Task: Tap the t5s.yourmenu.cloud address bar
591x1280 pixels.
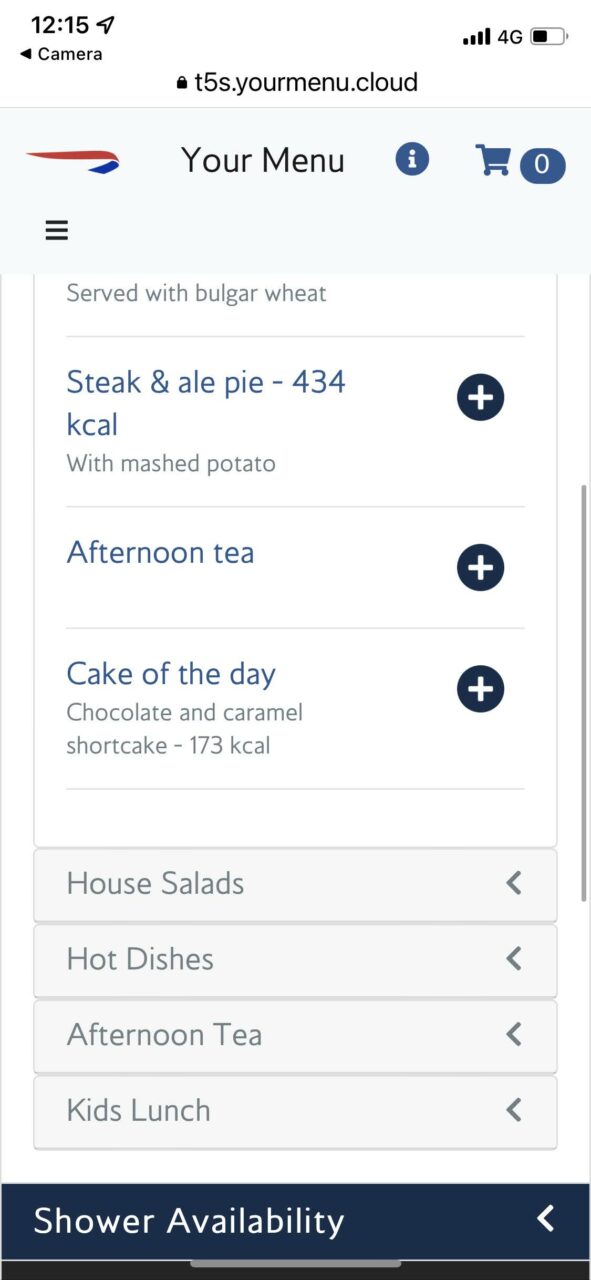Action: (296, 83)
